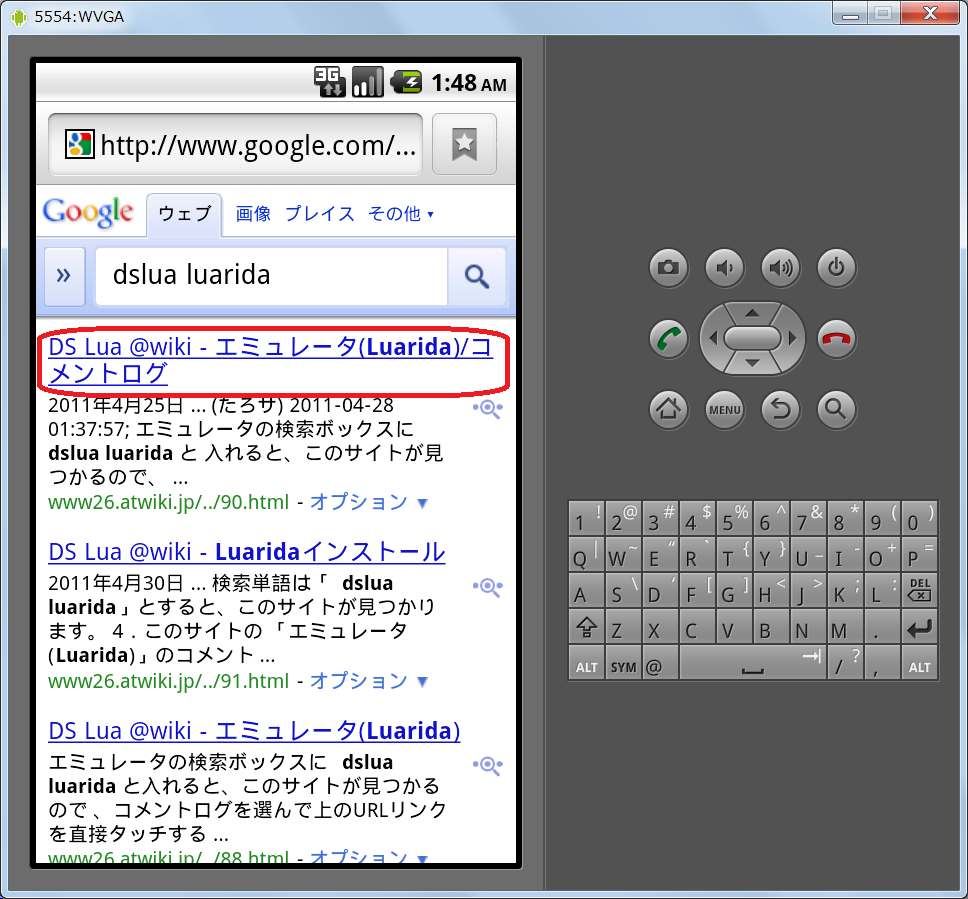This screenshot has width=968, height=899.
Task: Click the Enter key on emulator keyboard
Action: pos(919,629)
